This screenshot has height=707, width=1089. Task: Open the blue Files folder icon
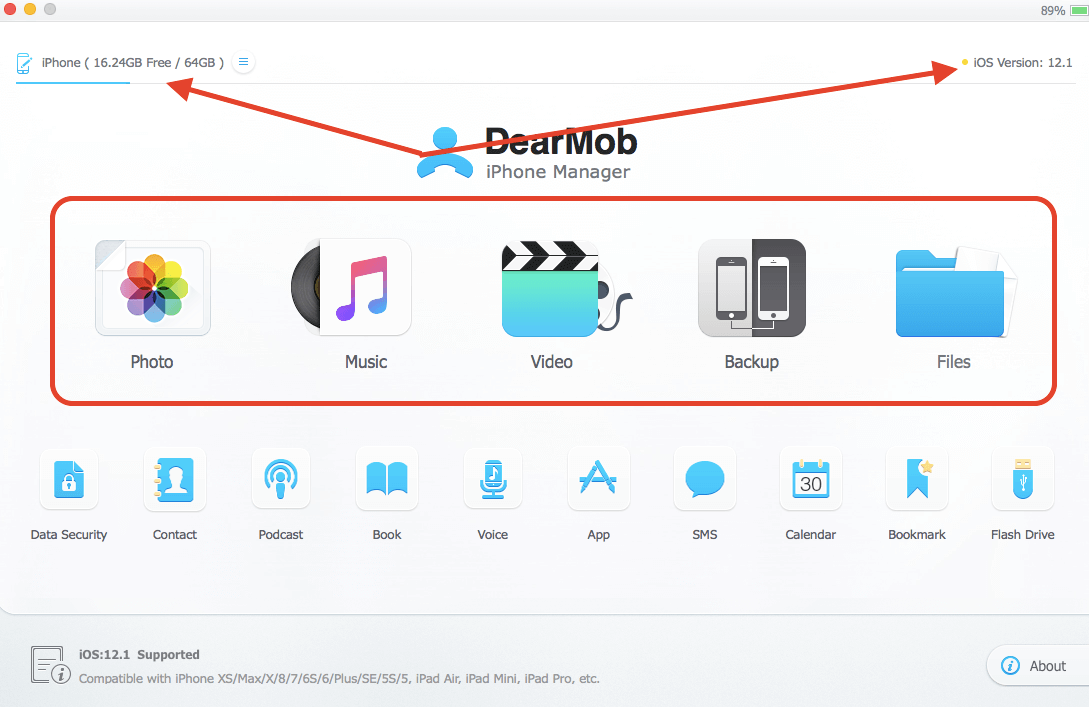pyautogui.click(x=956, y=292)
